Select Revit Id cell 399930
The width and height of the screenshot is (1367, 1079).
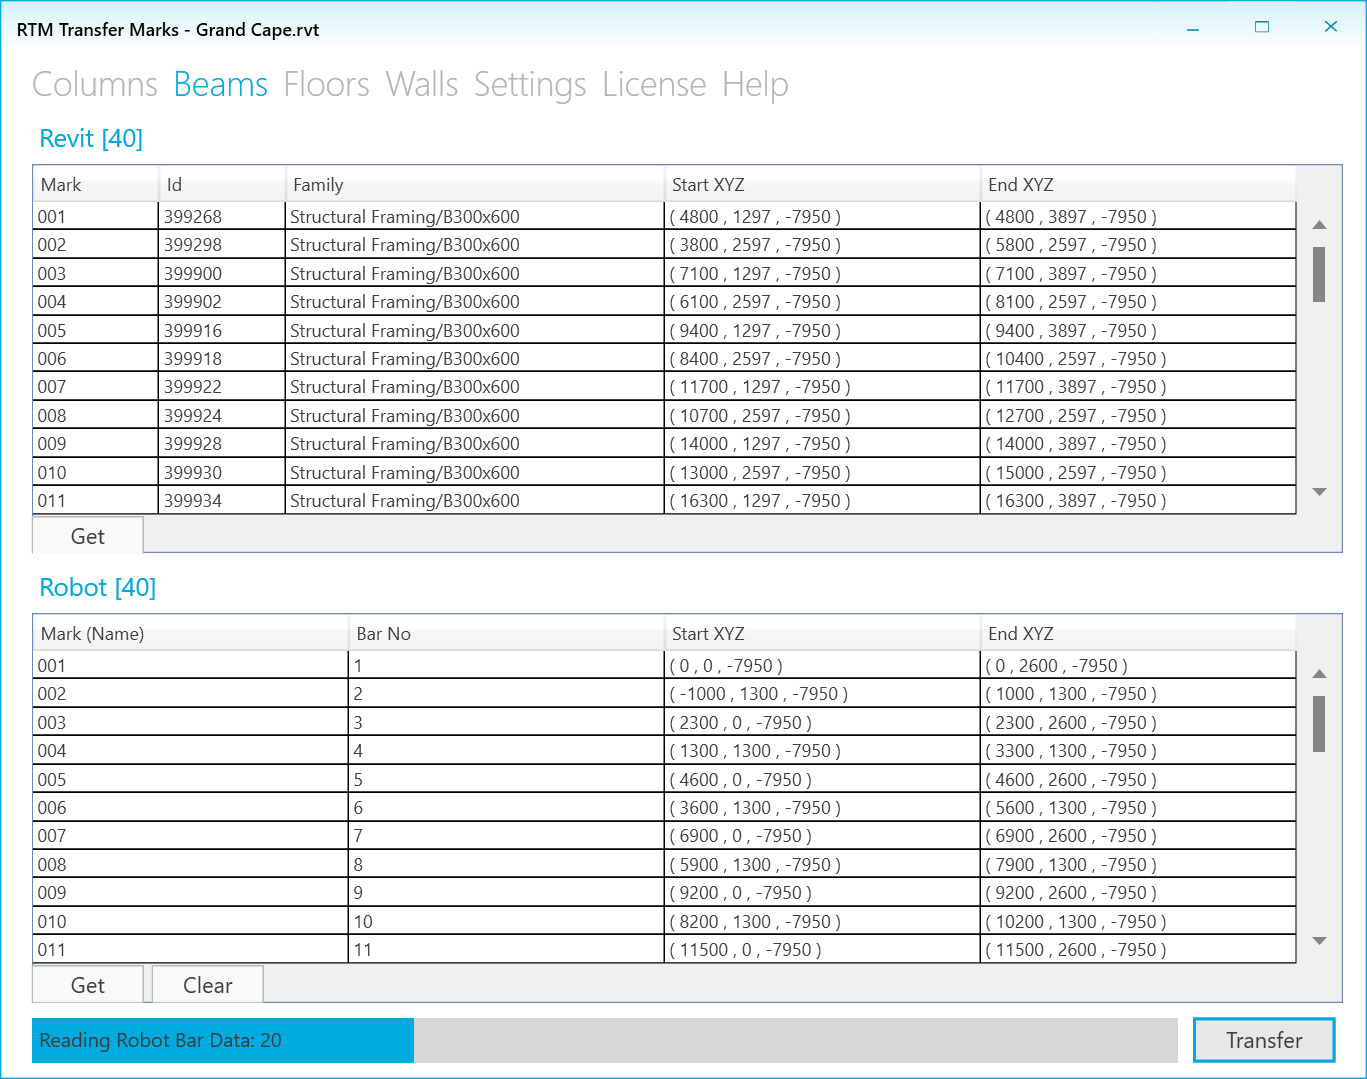tap(222, 473)
